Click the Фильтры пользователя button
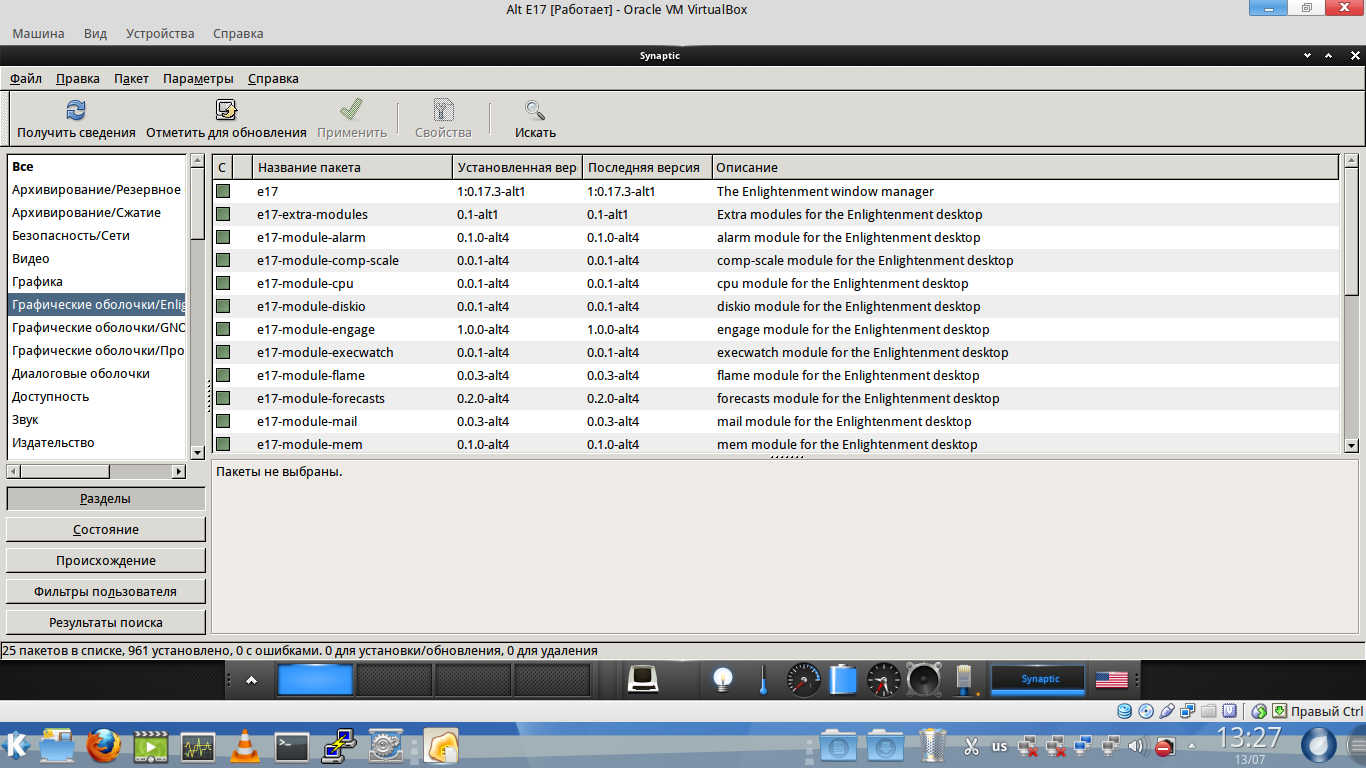 106,591
